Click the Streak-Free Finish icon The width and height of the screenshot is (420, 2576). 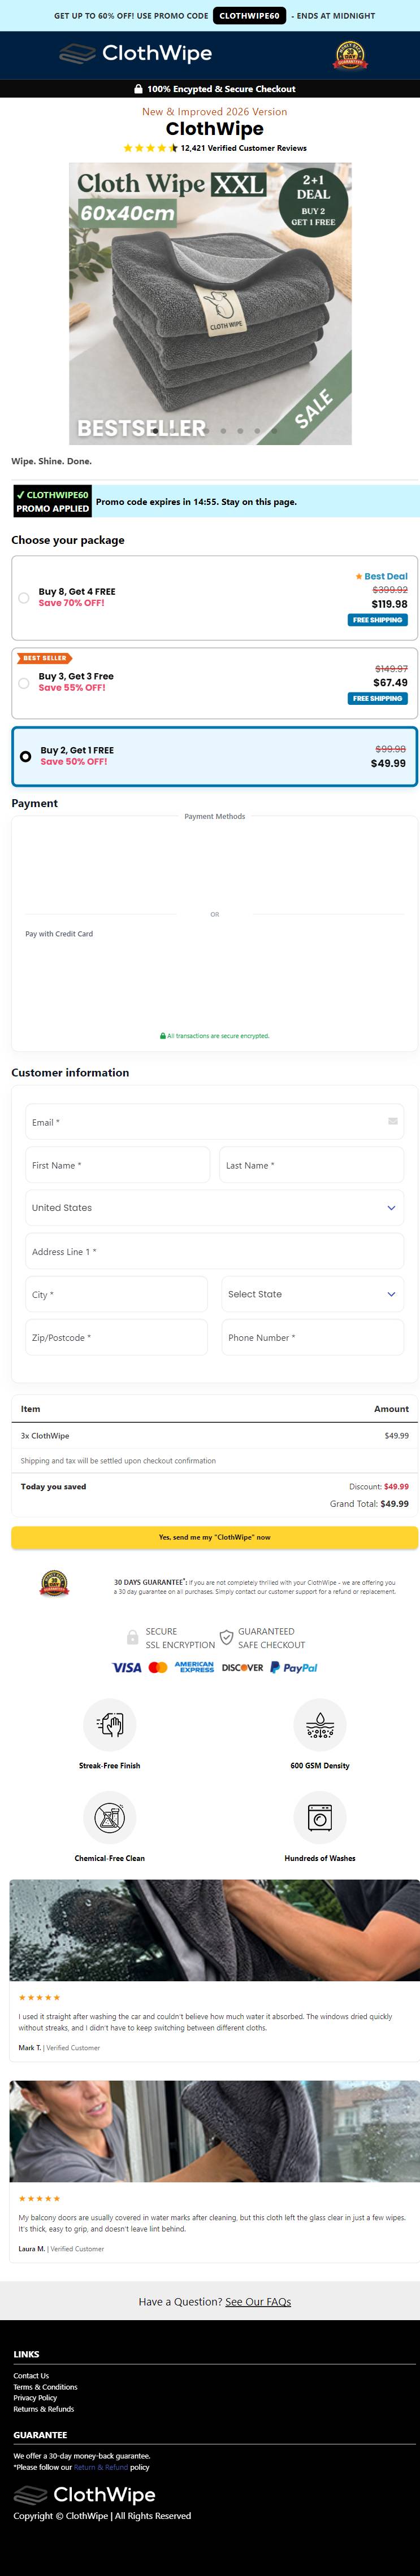[110, 1723]
